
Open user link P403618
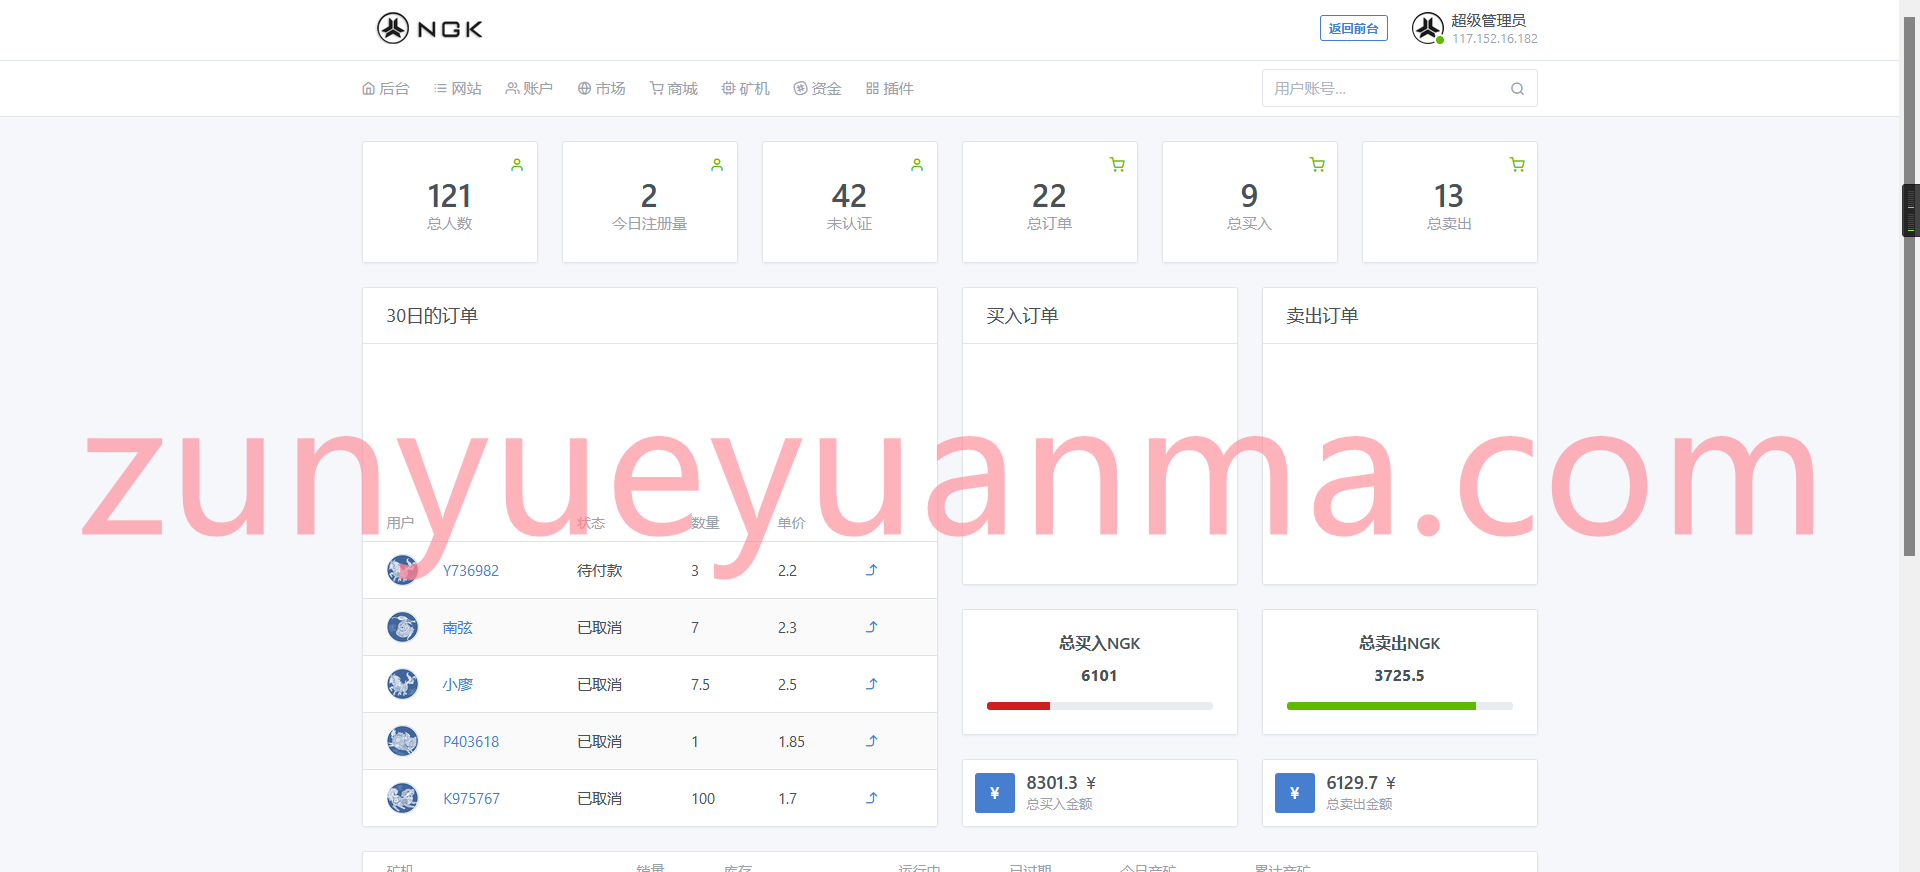coord(471,741)
